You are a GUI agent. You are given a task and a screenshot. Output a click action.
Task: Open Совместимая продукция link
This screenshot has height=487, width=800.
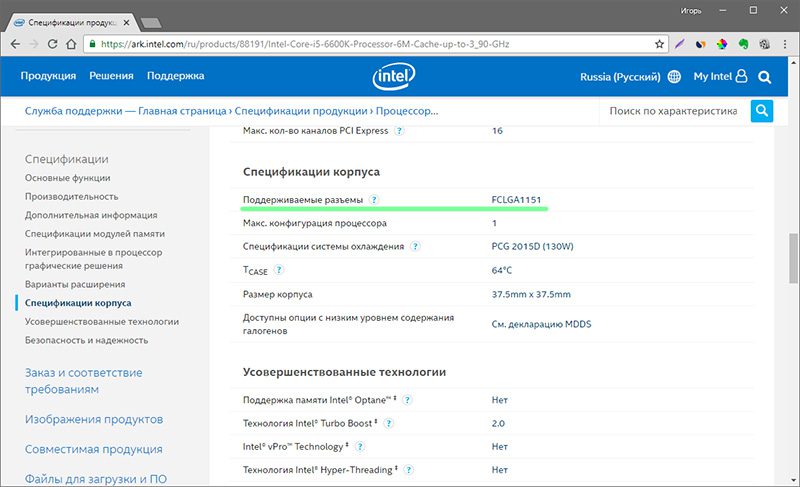93,449
